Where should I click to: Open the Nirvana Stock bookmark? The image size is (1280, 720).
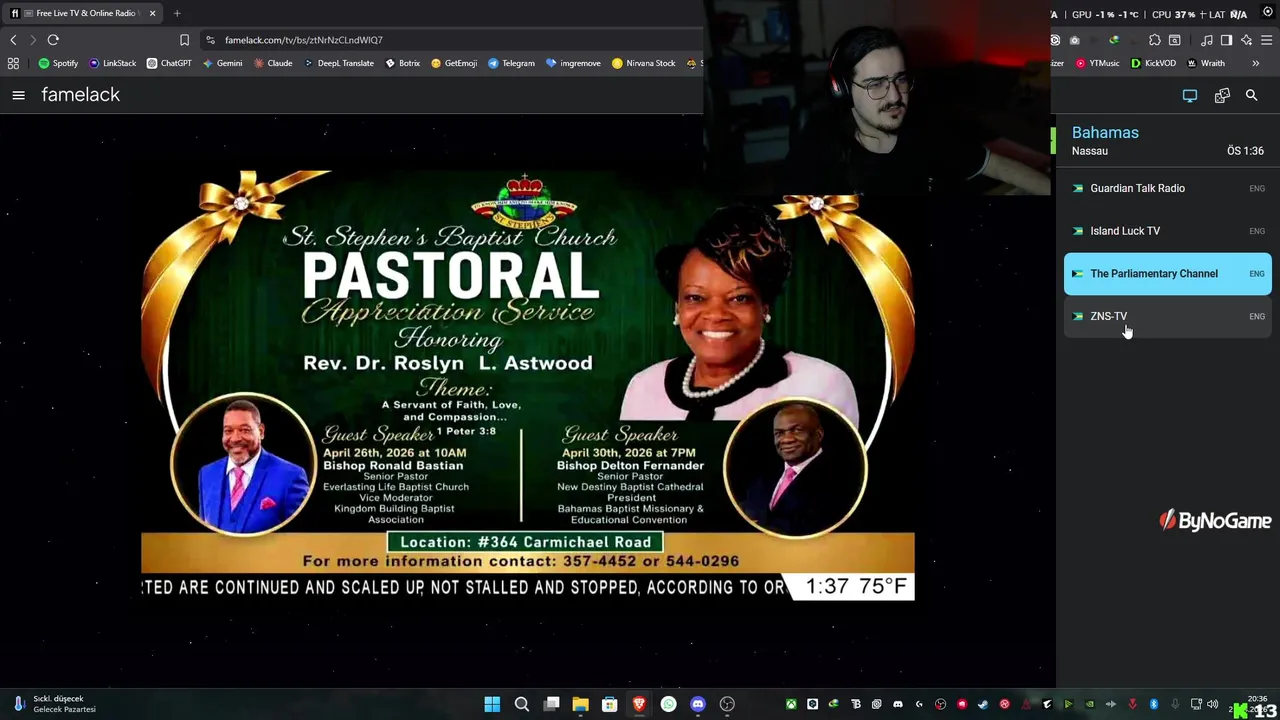point(644,63)
